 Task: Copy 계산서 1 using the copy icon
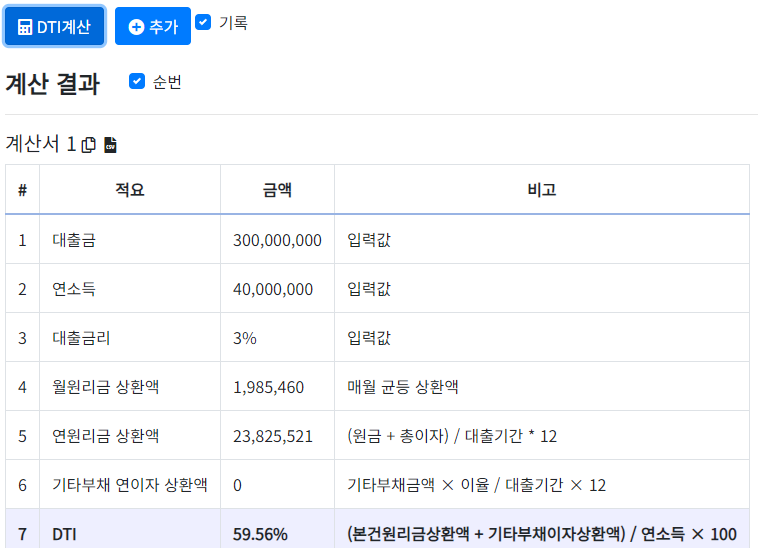88,144
